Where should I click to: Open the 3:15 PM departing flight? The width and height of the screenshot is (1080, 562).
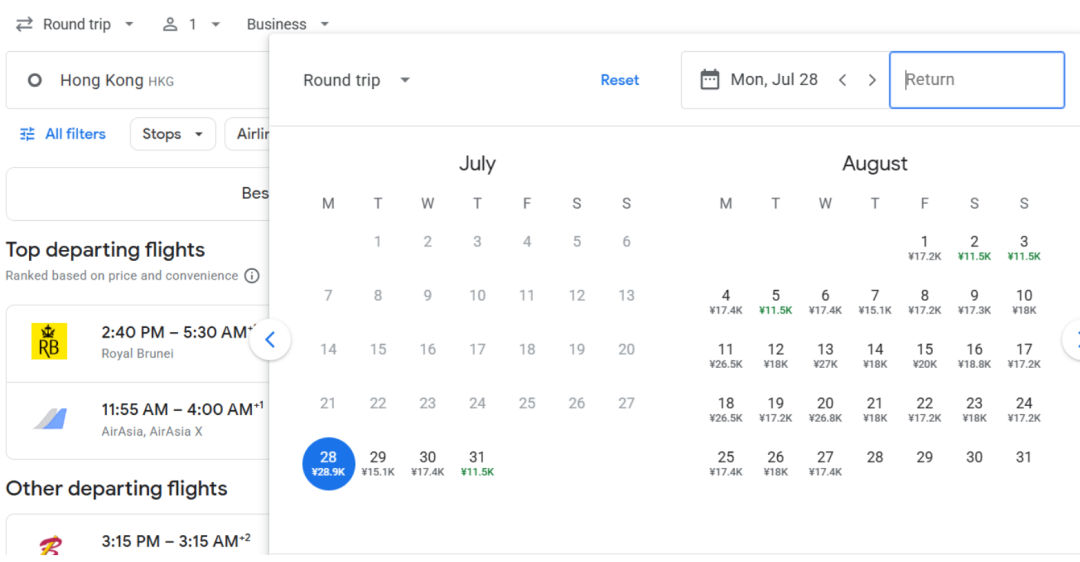click(138, 535)
